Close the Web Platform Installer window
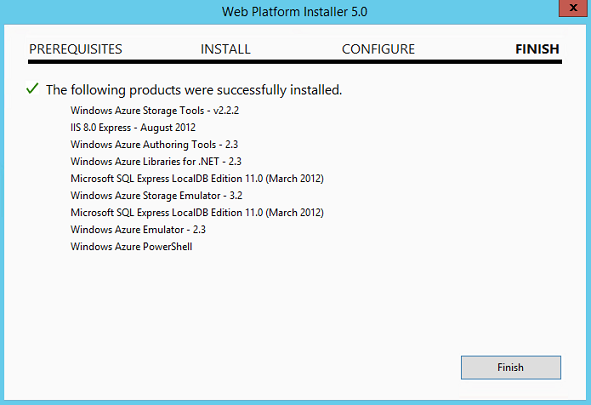This screenshot has width=591, height=405. (573, 8)
